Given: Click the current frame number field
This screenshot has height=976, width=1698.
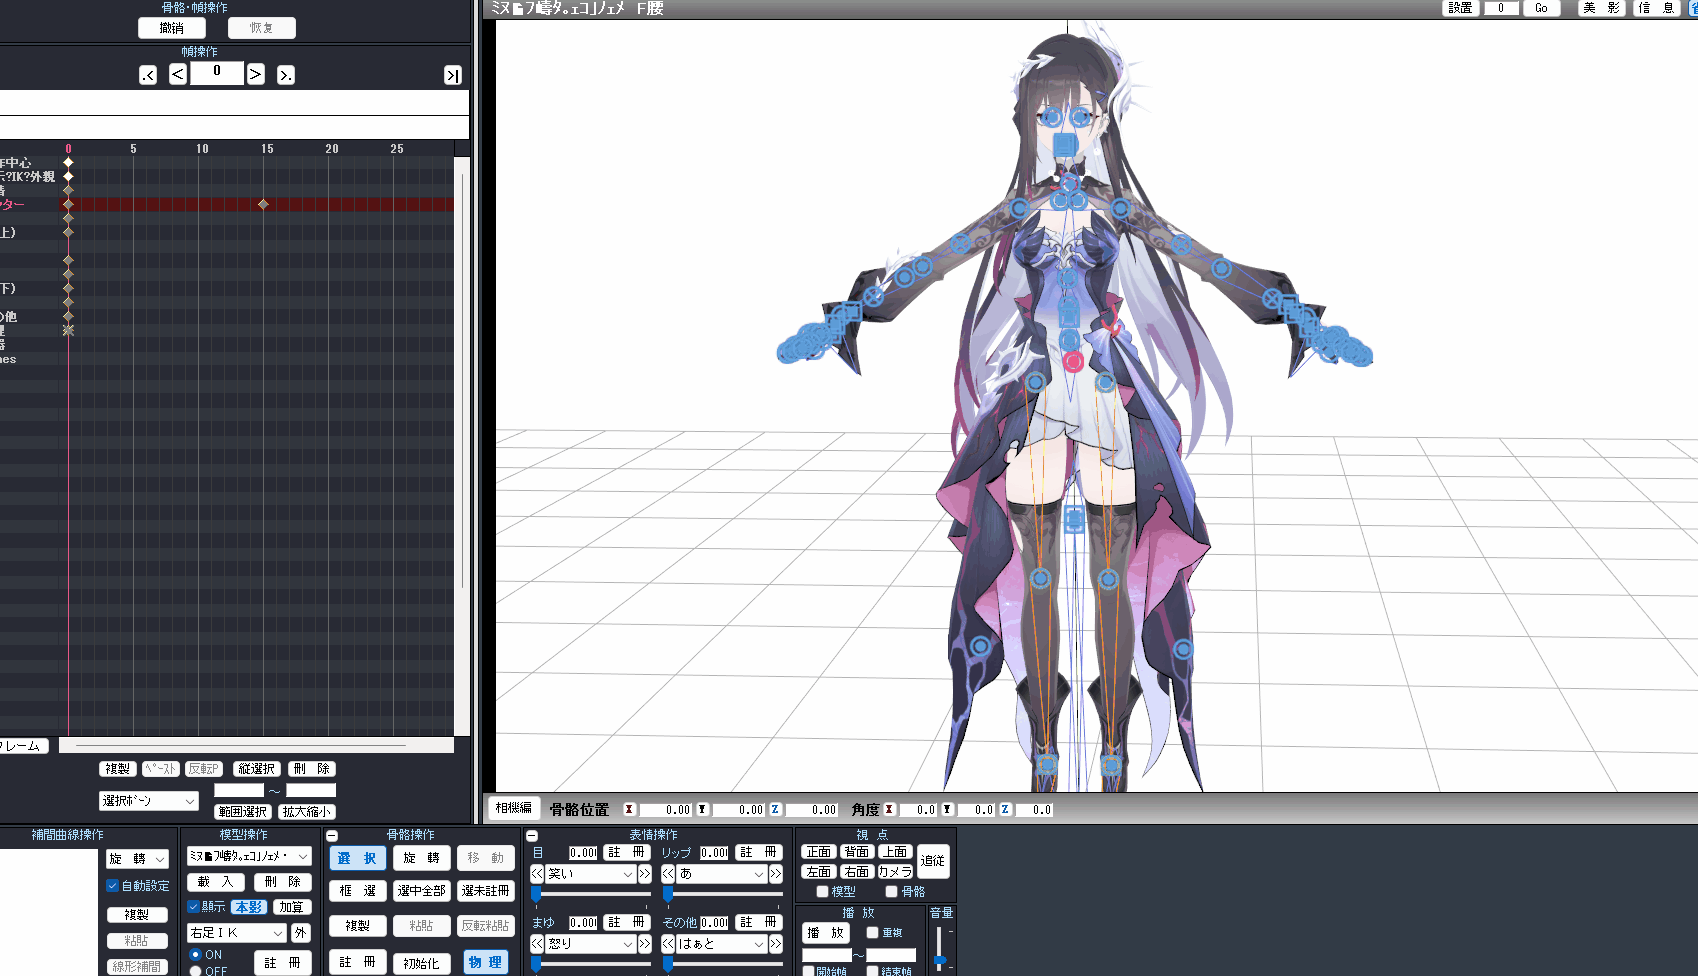Looking at the screenshot, I should click(x=217, y=72).
